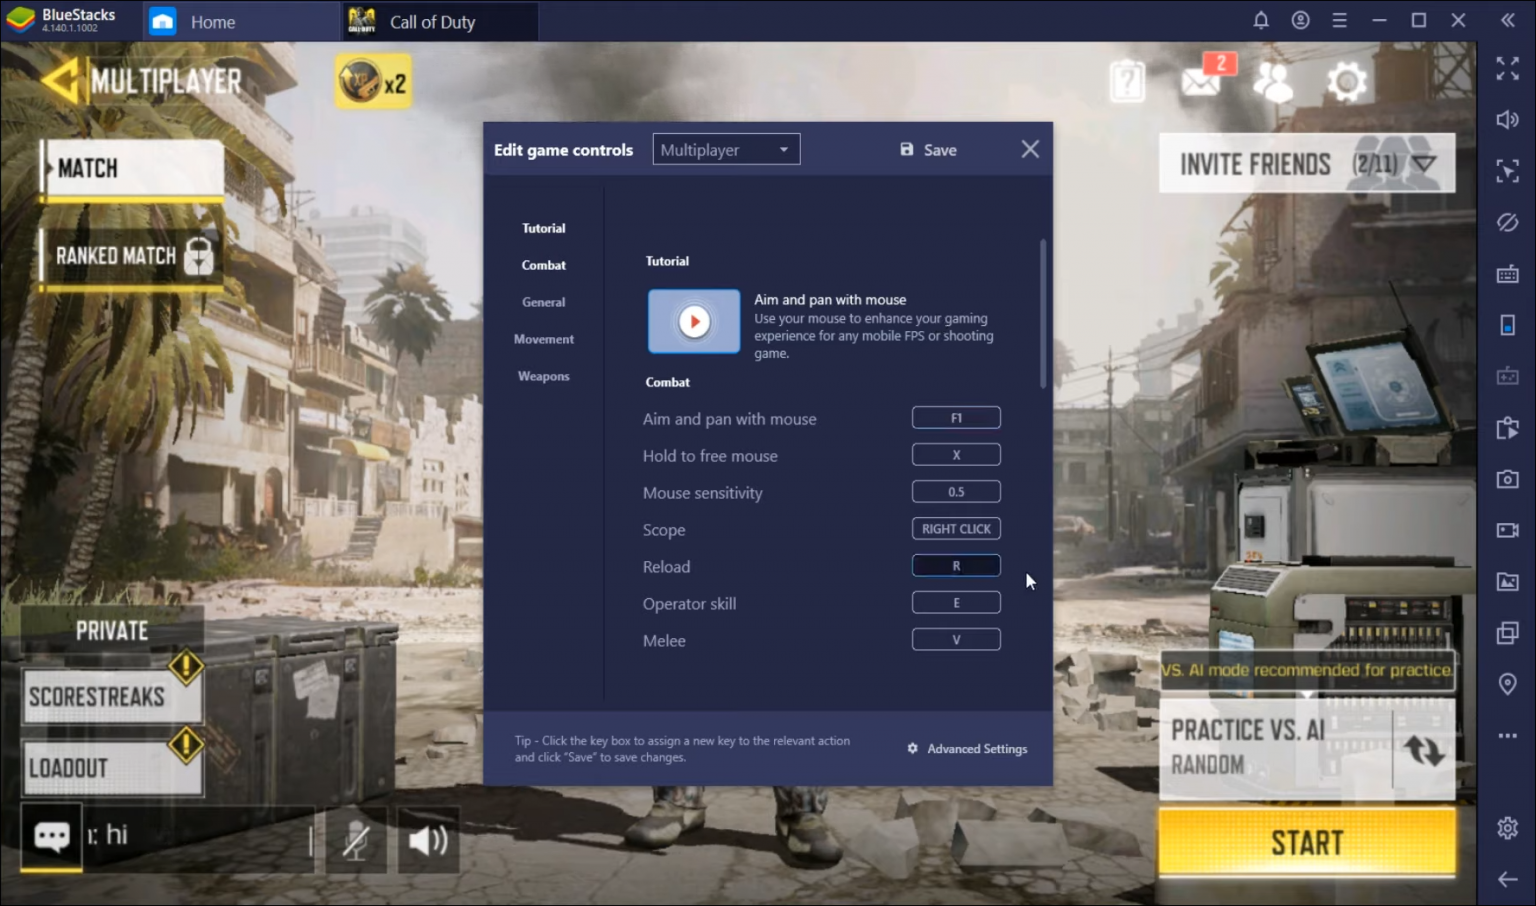Take a screenshot with the sidebar camera icon

click(1508, 480)
